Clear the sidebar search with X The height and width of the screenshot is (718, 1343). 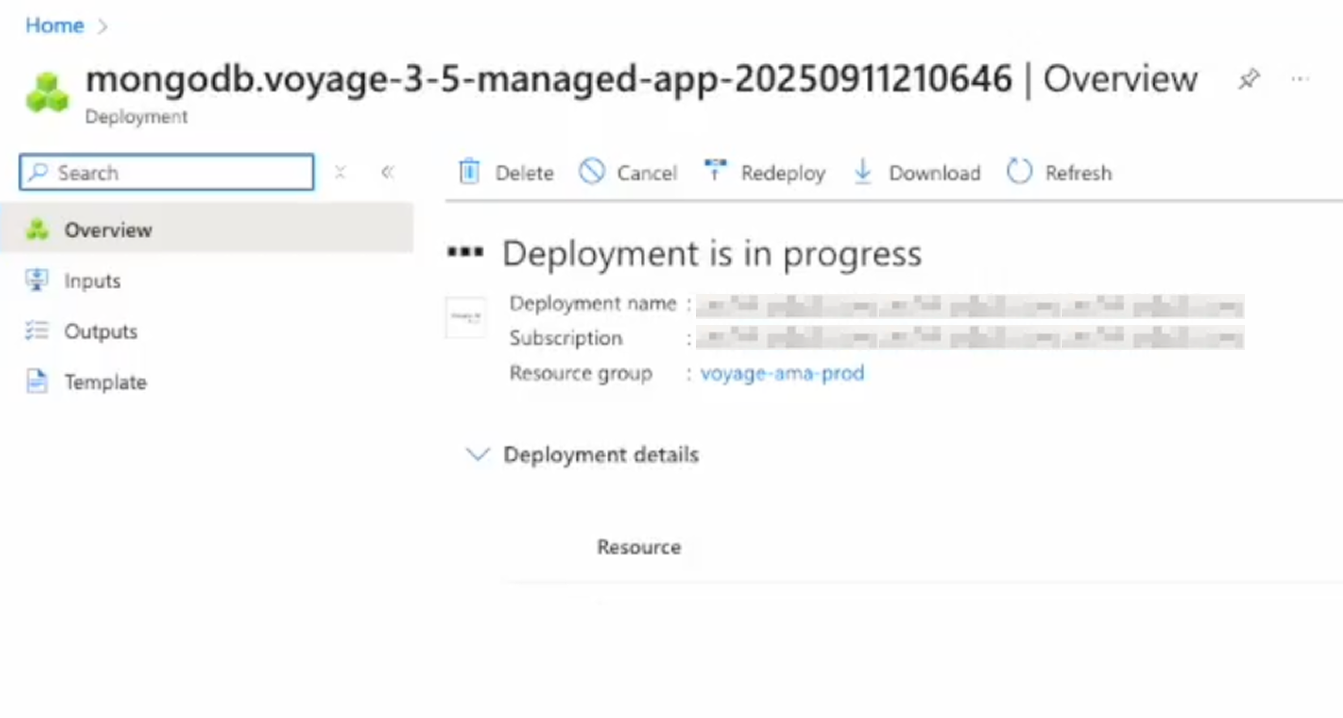340,173
